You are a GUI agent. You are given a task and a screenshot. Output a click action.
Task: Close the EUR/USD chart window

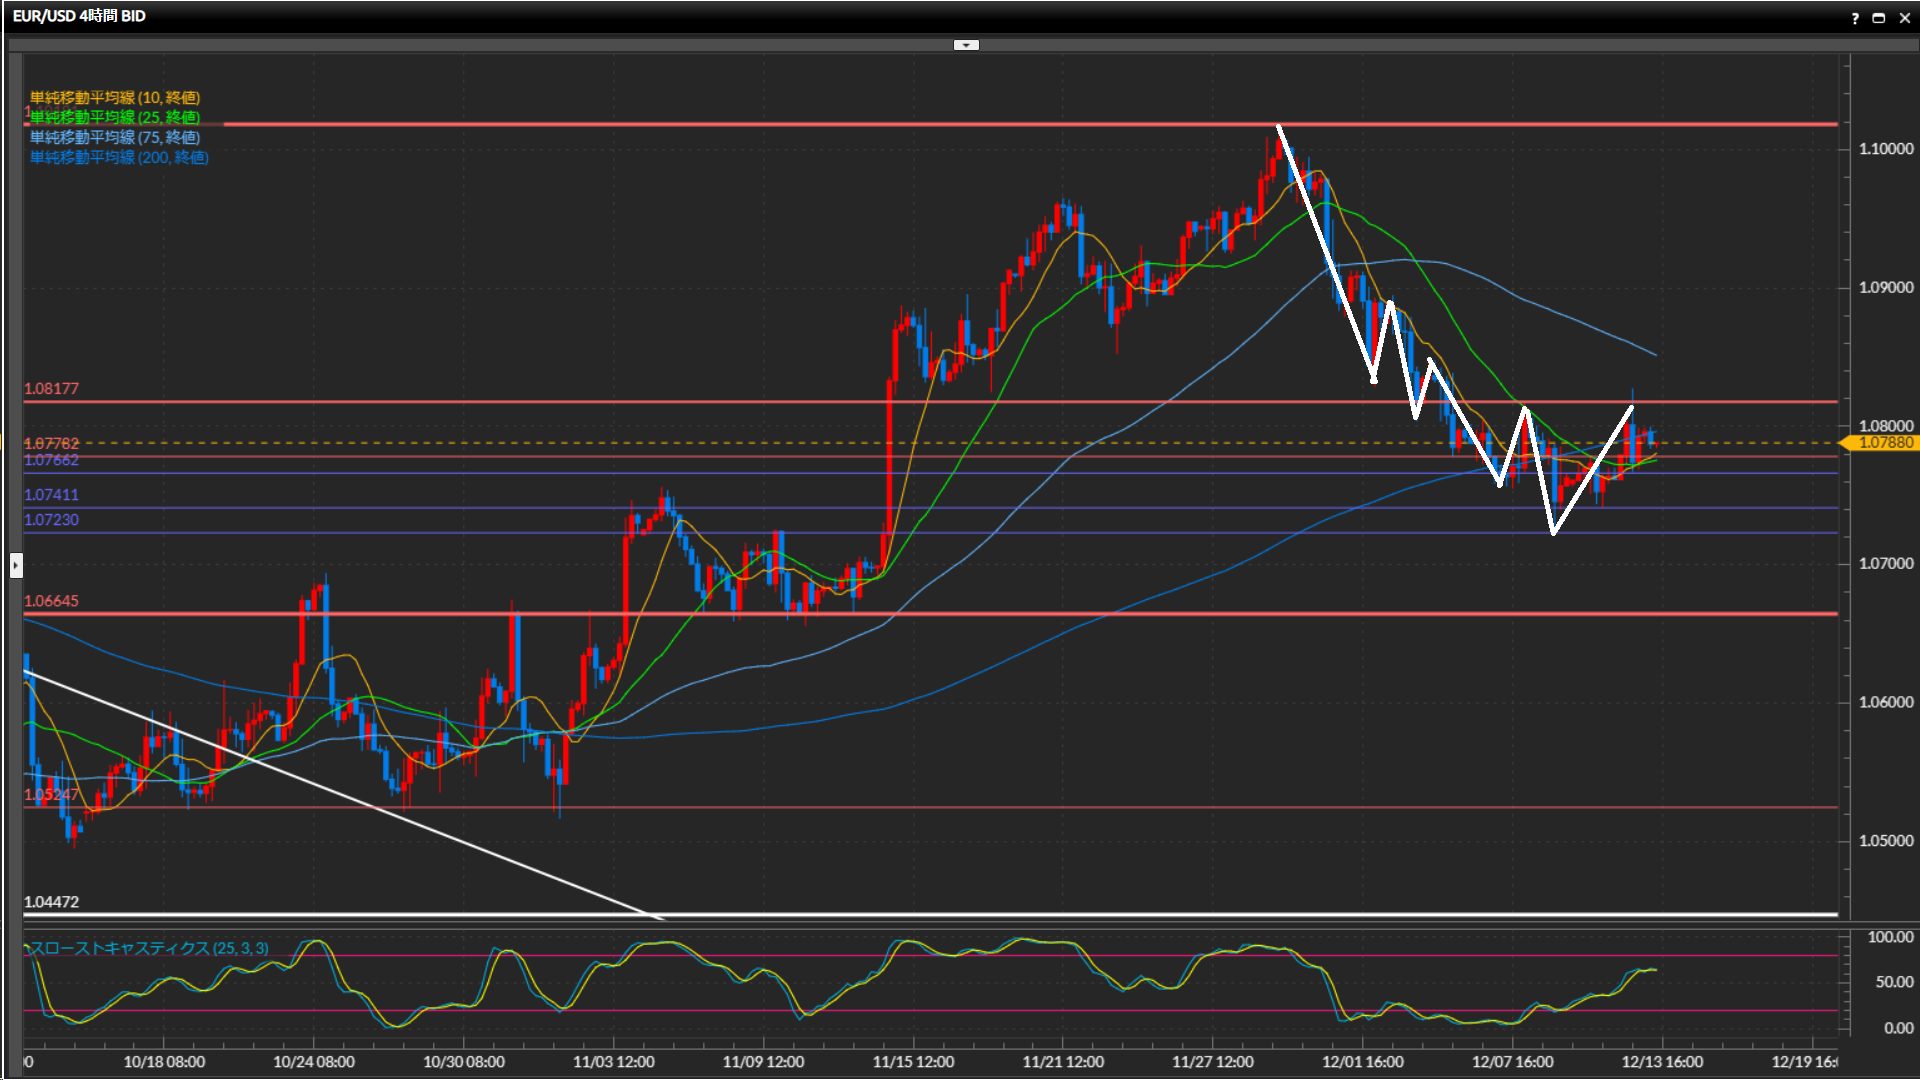click(1904, 18)
